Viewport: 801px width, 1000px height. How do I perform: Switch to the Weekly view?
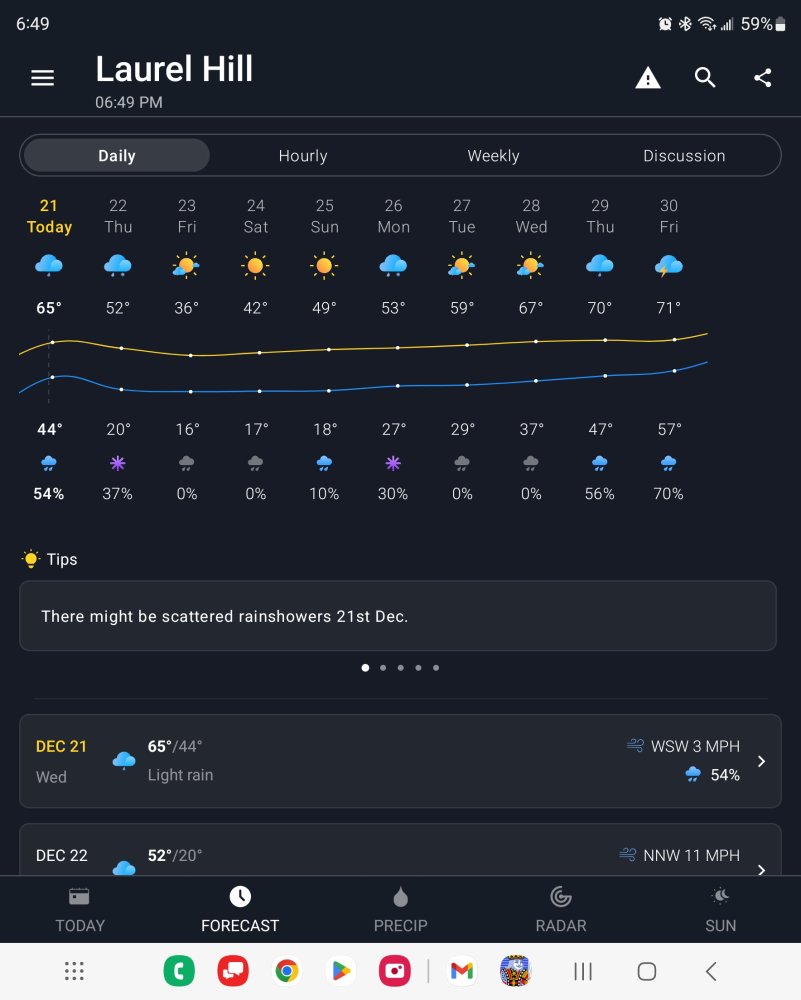[493, 156]
